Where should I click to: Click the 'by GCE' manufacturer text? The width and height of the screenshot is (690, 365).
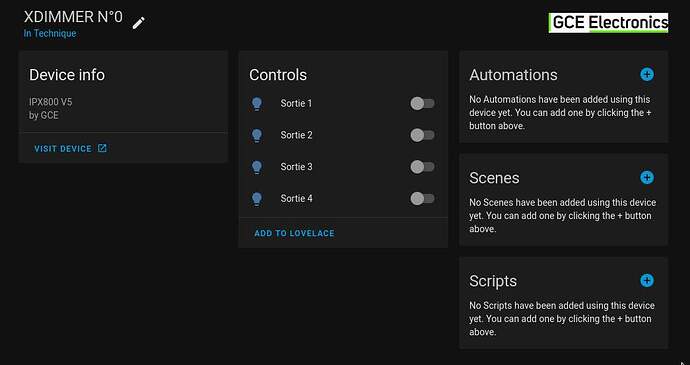pyautogui.click(x=44, y=115)
